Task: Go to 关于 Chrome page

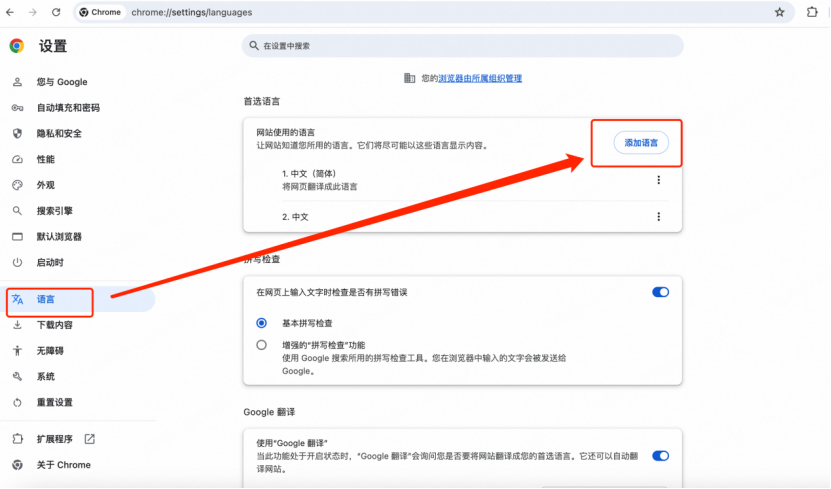Action: coord(64,465)
